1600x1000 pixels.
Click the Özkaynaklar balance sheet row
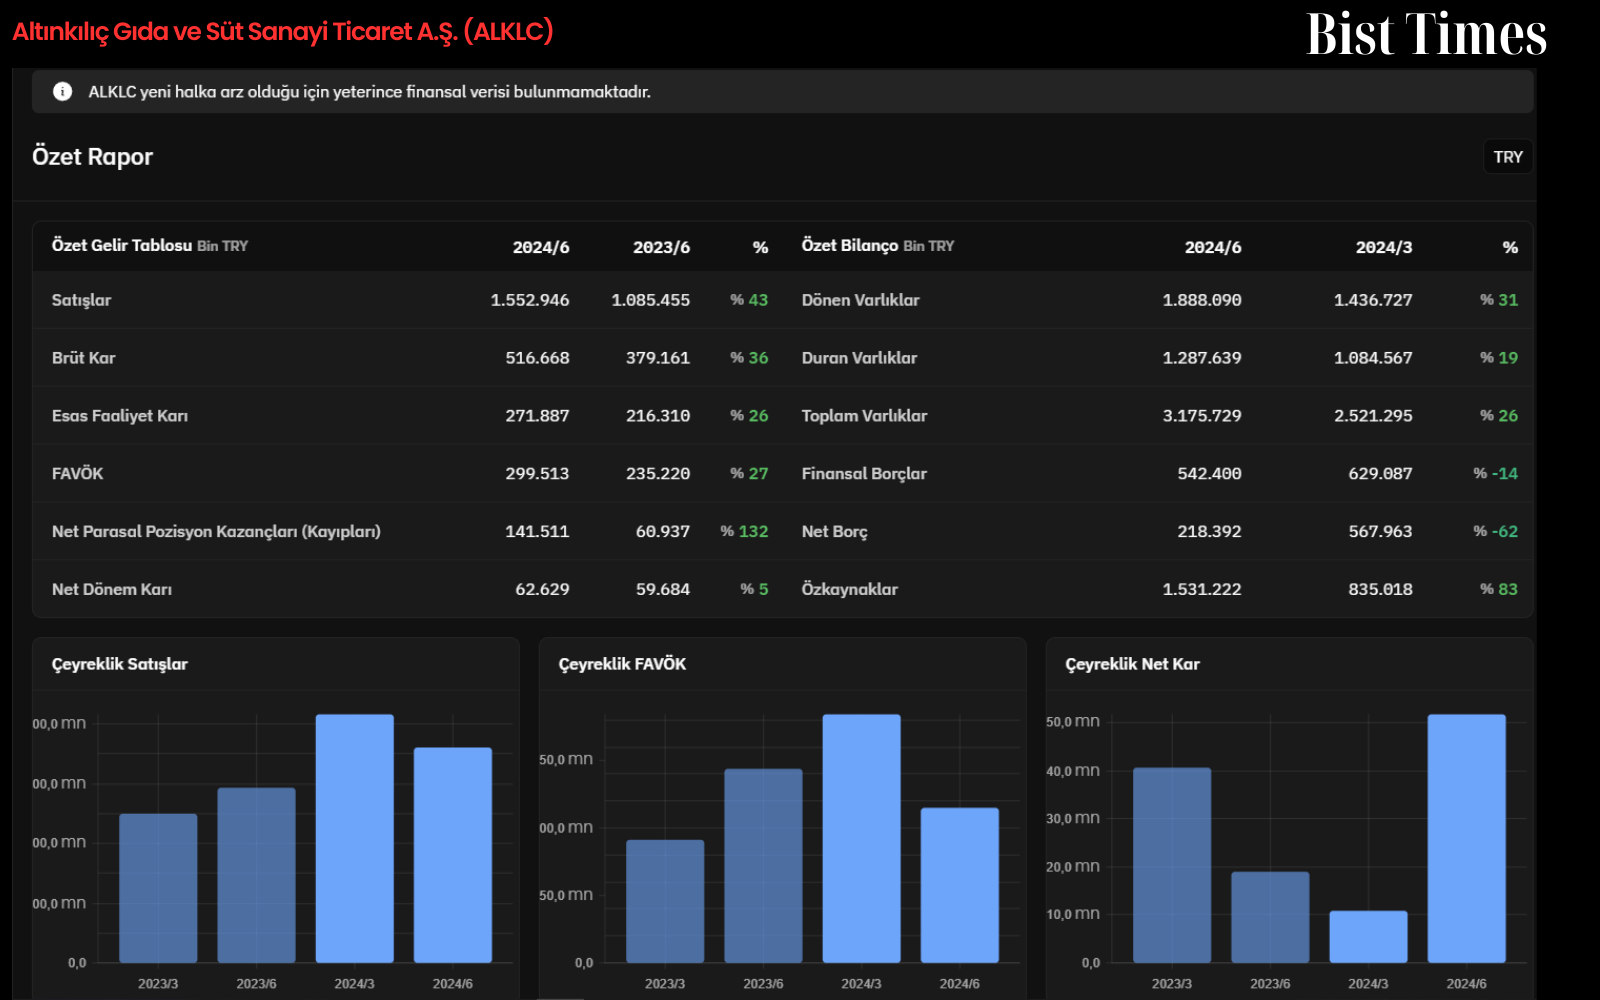[x=1160, y=589]
